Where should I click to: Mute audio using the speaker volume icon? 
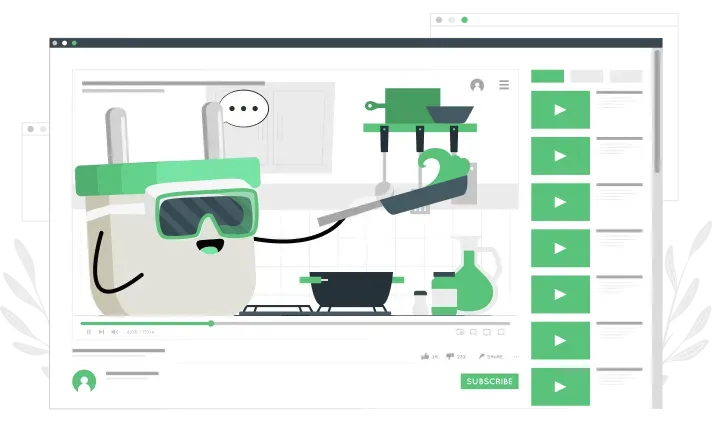click(115, 332)
